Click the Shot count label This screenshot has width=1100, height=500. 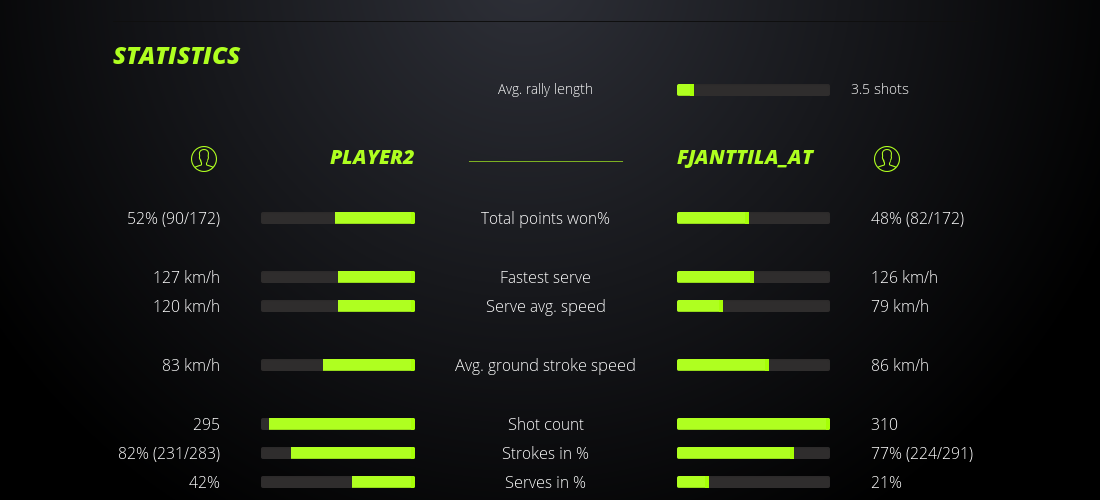(x=545, y=424)
